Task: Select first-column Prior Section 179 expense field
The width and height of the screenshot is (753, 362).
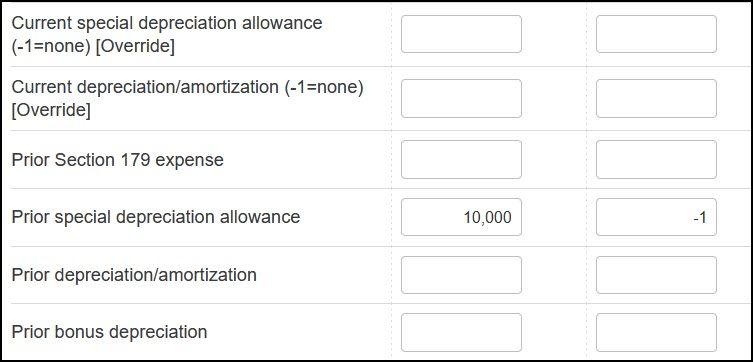Action: coord(461,159)
